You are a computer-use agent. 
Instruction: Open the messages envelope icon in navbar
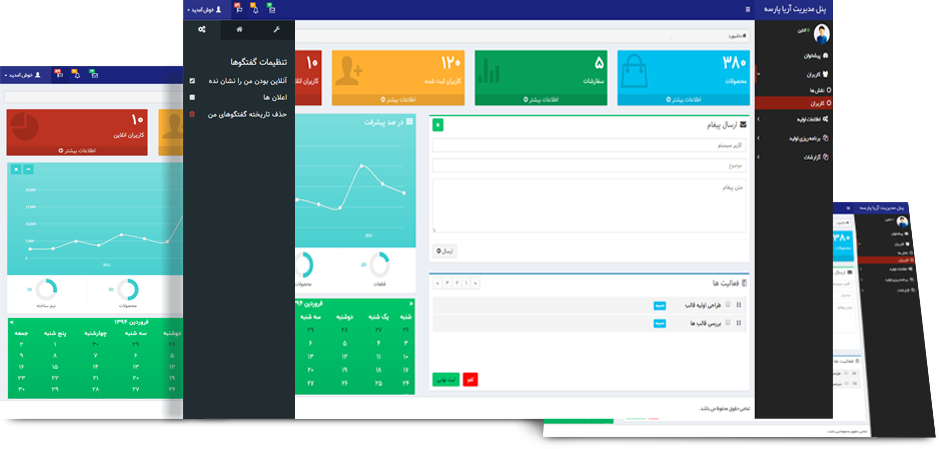(273, 8)
